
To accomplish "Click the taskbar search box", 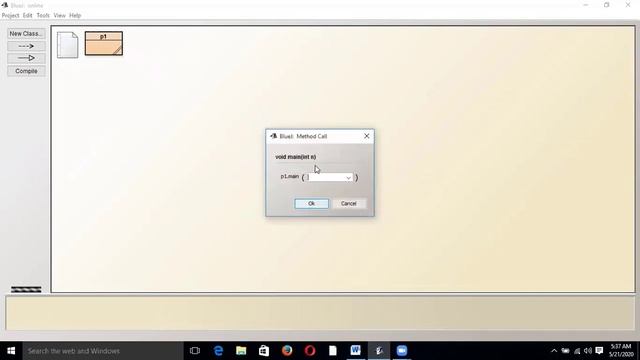I will tap(103, 351).
